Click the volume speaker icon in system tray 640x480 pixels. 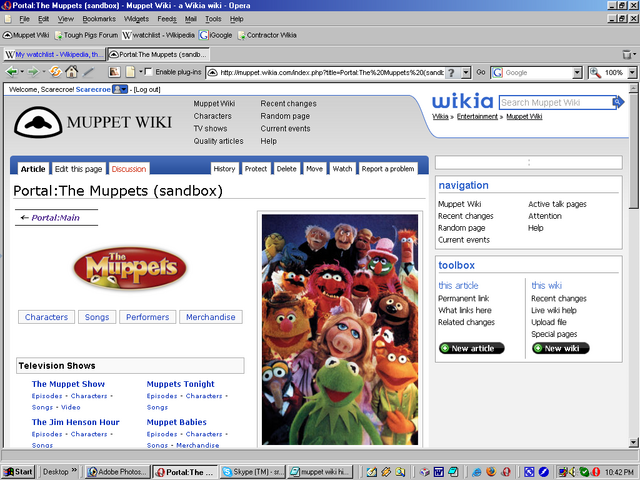573,472
